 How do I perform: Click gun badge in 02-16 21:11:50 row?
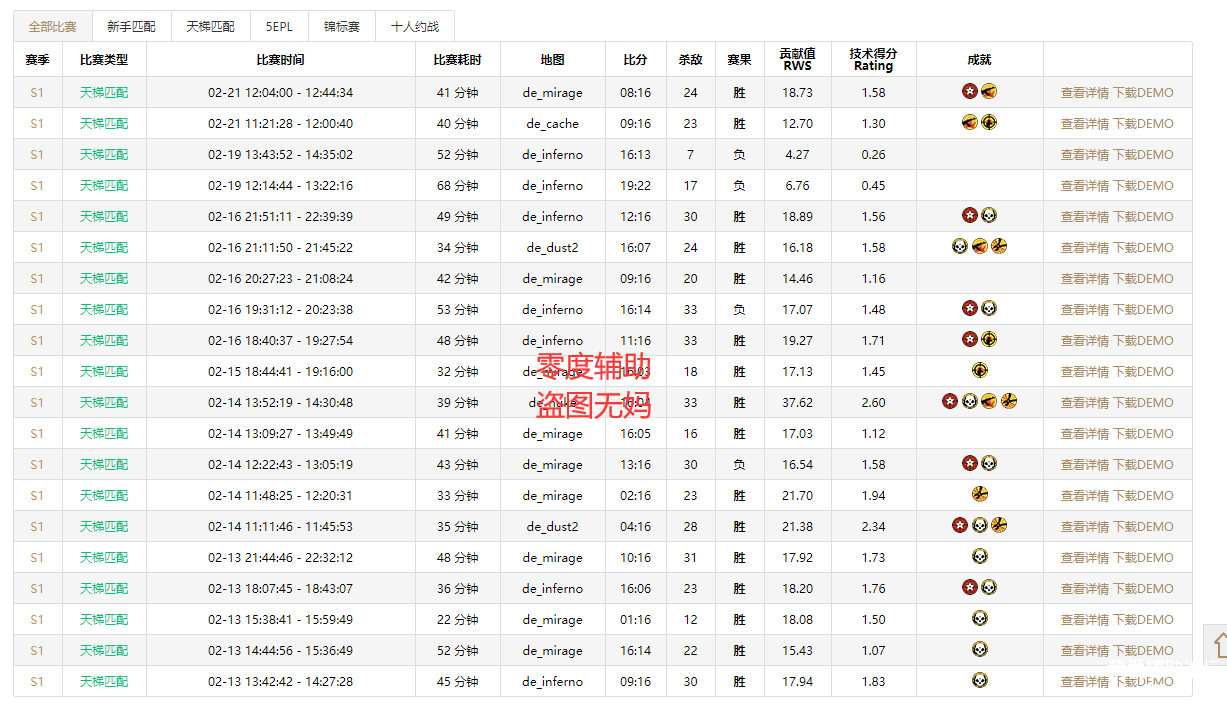point(979,247)
